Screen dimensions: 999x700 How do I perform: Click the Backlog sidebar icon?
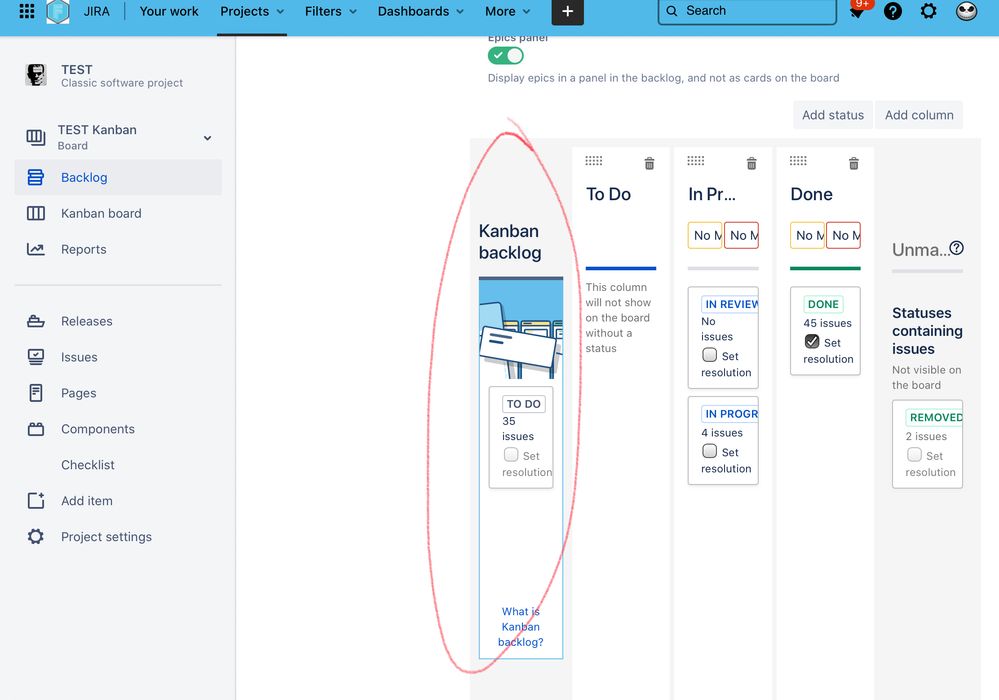36,177
